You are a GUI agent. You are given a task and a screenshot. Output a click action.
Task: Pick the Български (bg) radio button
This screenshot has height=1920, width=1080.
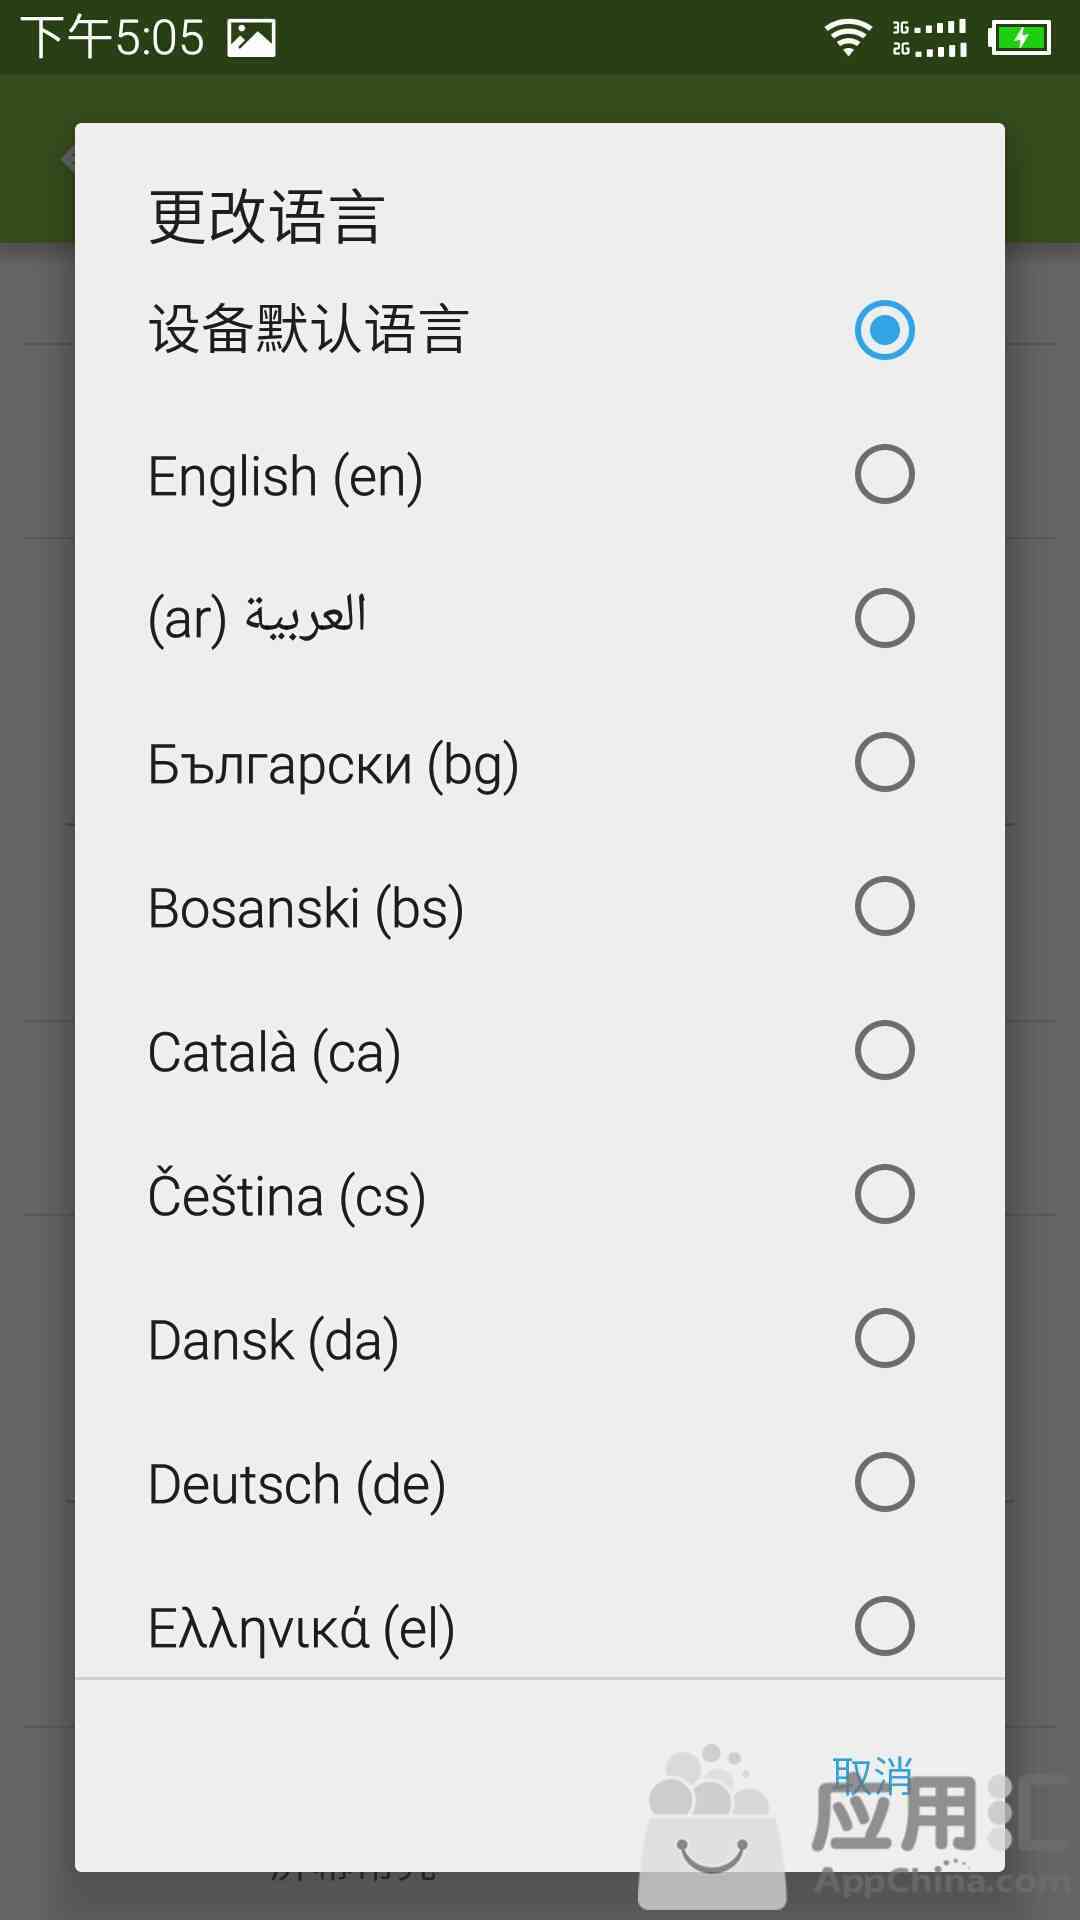884,762
